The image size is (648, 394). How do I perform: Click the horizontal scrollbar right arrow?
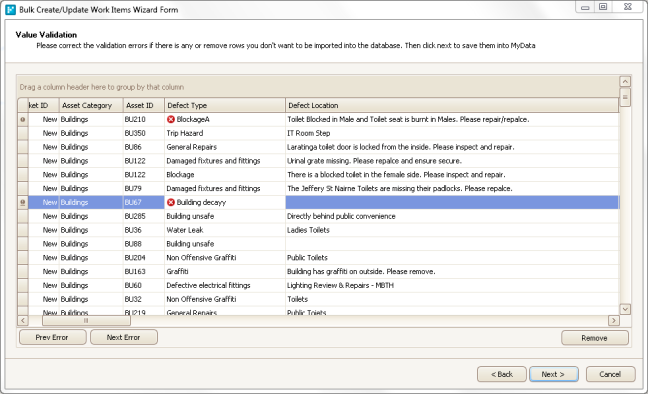tap(614, 320)
